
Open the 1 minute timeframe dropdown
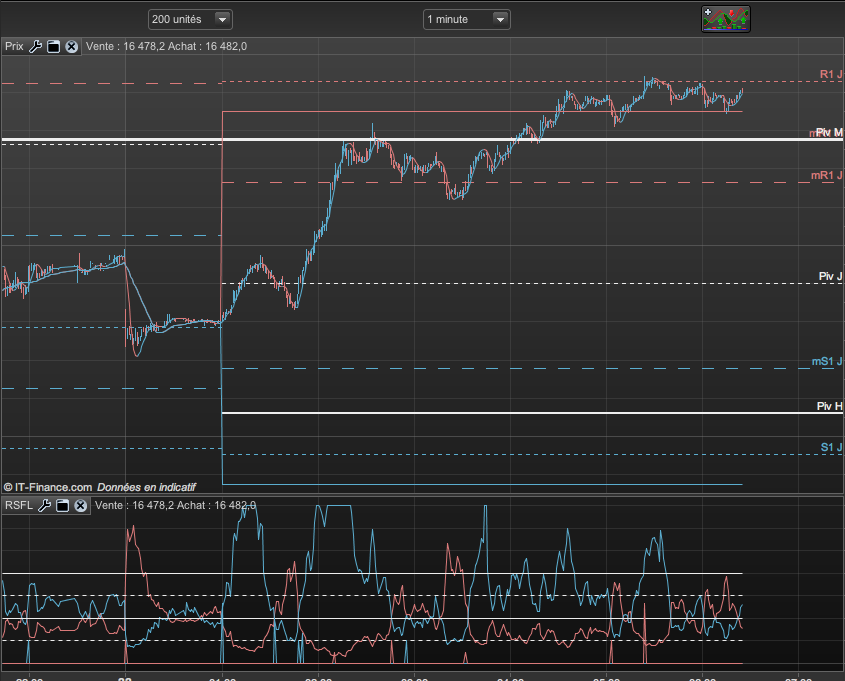pos(466,19)
